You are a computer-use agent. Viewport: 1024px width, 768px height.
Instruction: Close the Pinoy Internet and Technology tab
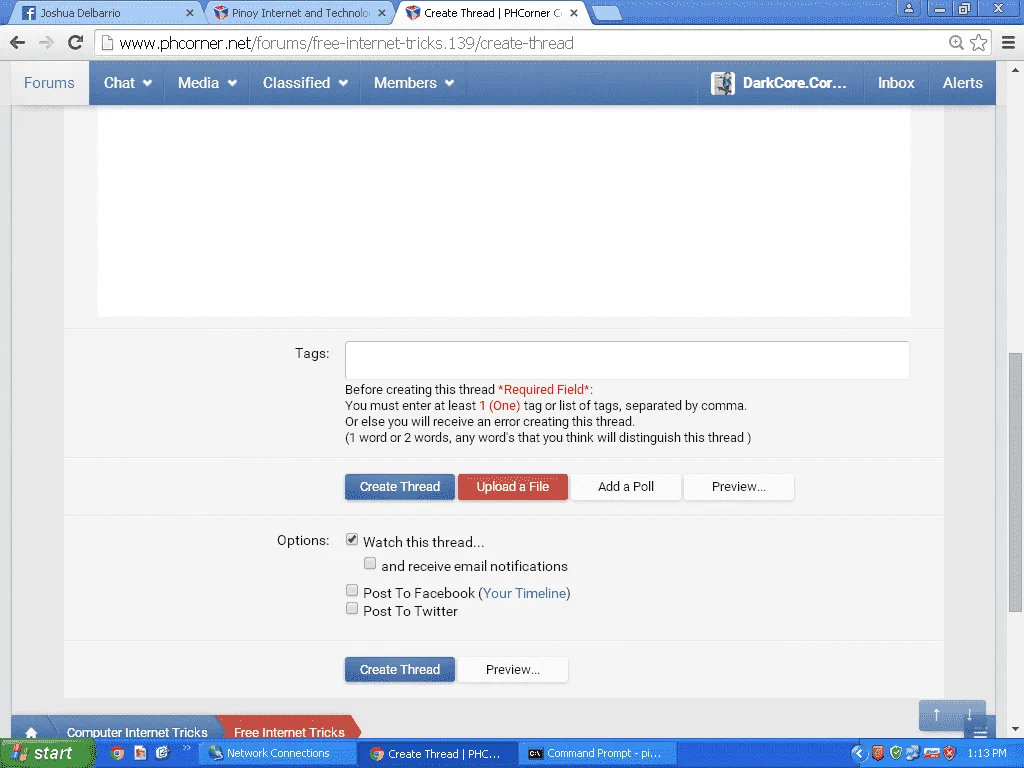coord(382,12)
